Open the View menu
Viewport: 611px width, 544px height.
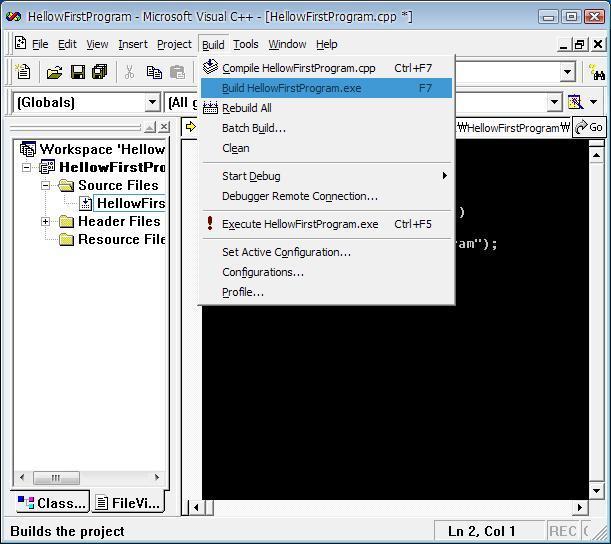click(x=97, y=44)
